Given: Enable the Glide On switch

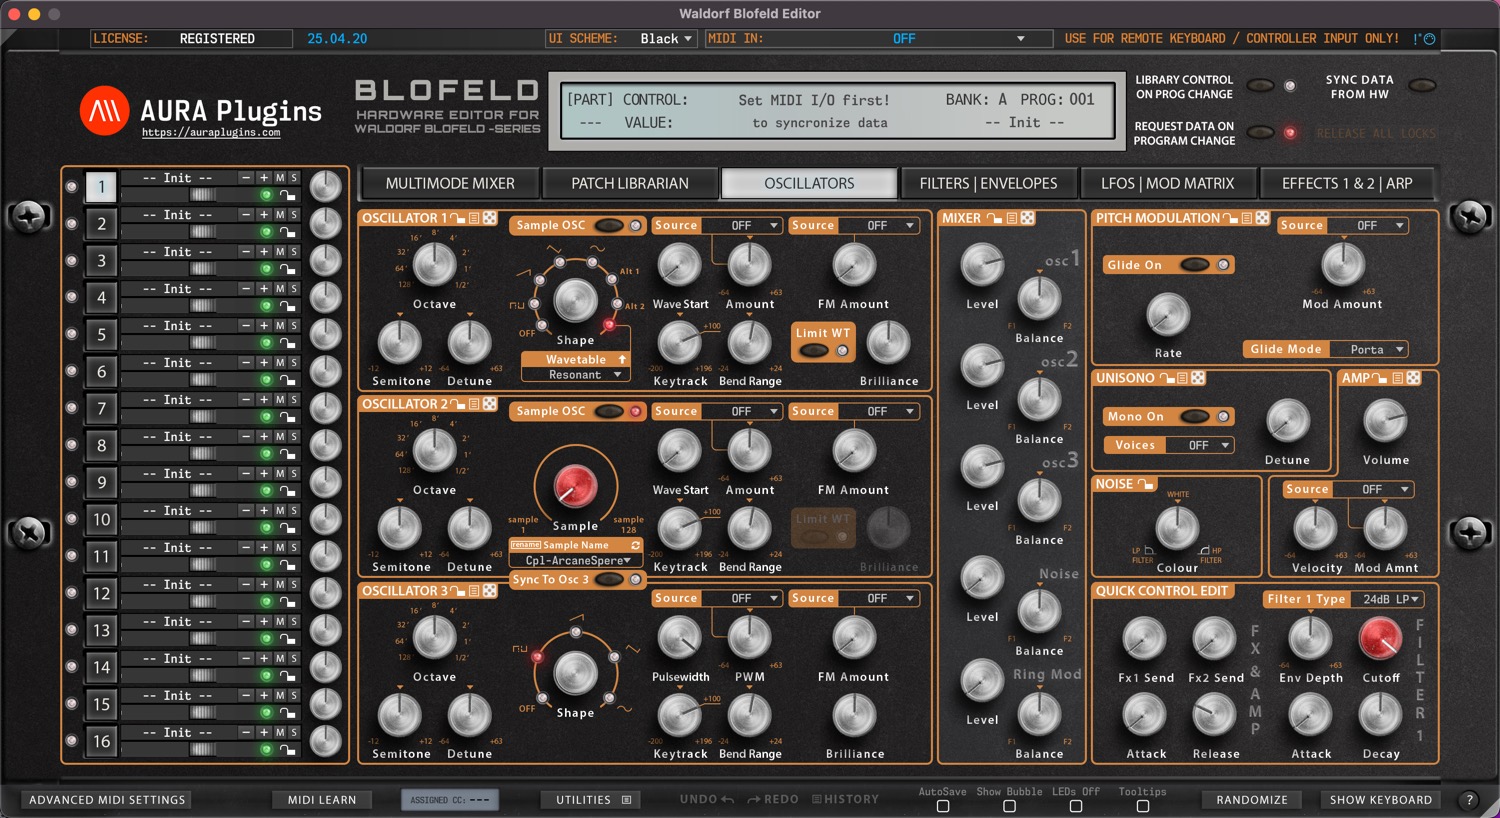Looking at the screenshot, I should coord(1195,265).
